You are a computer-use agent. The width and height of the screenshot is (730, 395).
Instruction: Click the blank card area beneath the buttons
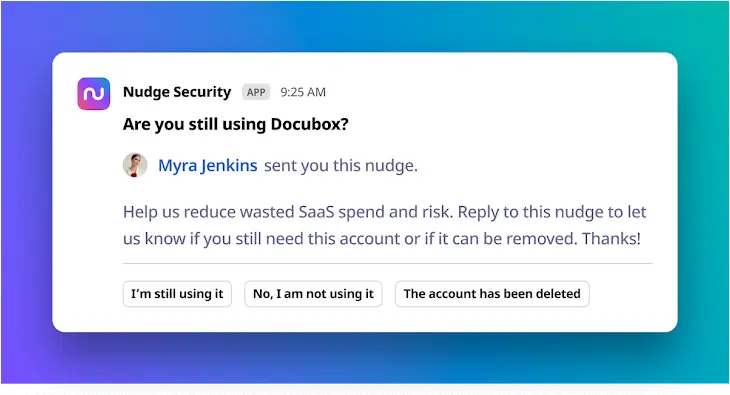click(x=365, y=320)
